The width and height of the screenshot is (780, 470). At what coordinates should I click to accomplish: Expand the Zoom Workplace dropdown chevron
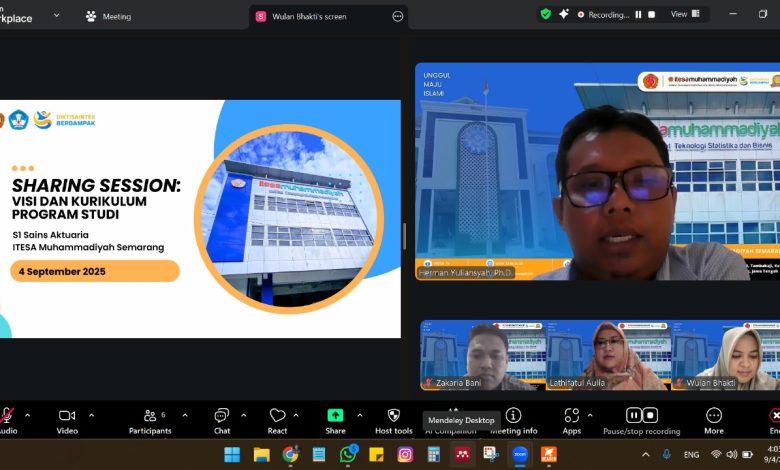57,15
